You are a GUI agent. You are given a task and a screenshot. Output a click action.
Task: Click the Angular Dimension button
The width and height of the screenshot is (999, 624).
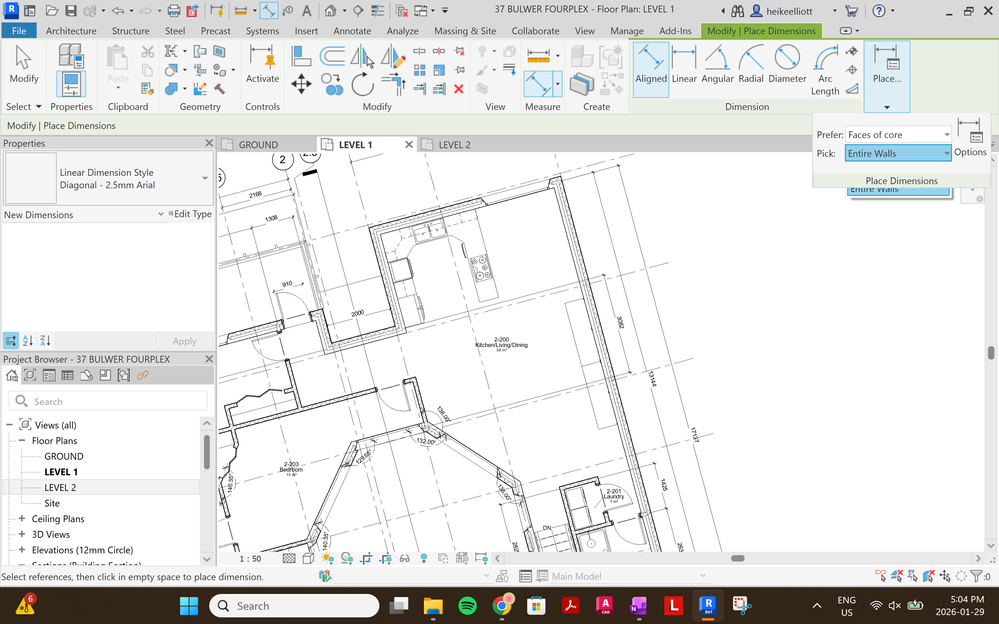pos(717,64)
